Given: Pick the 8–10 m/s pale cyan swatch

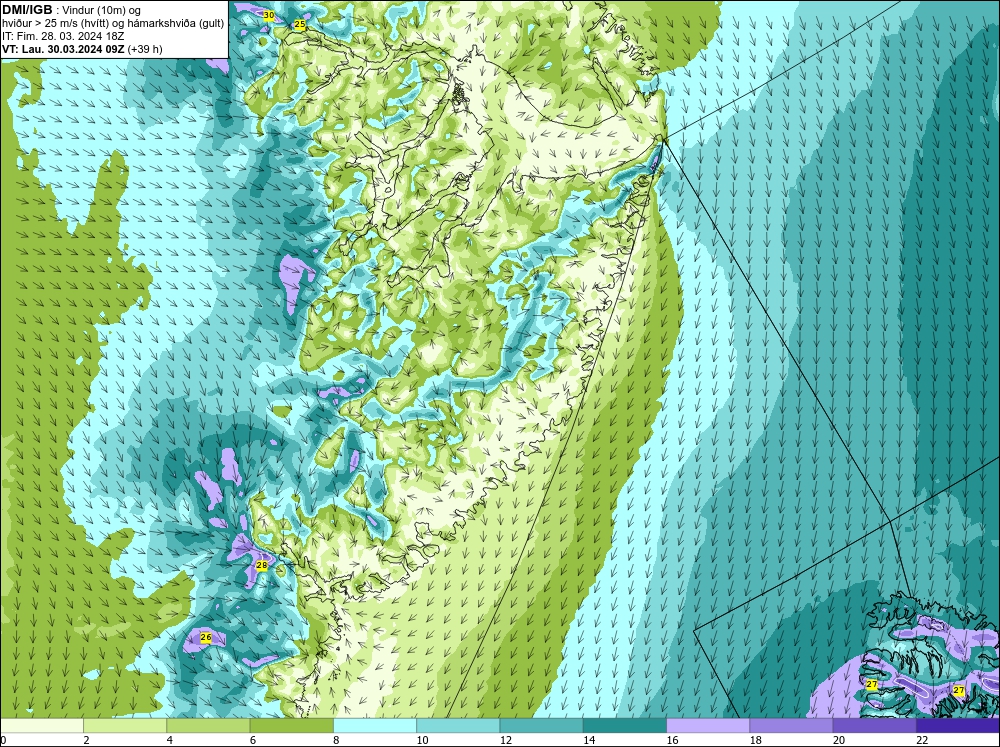Looking at the screenshot, I should coord(375,725).
